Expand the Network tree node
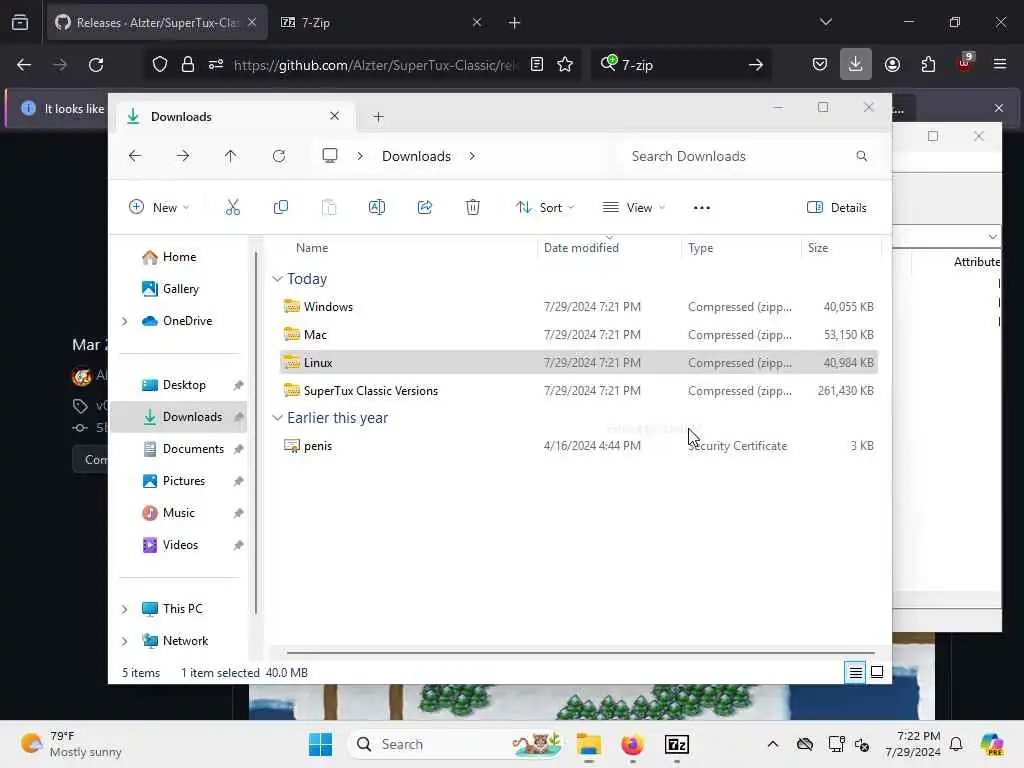This screenshot has width=1024, height=768. coord(125,641)
